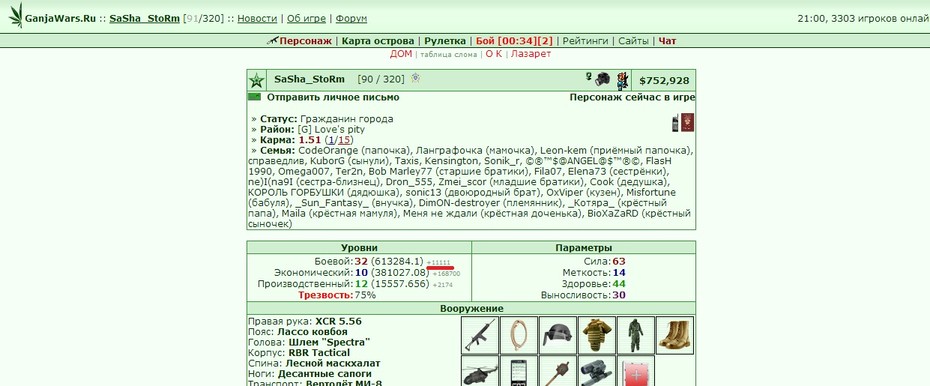
Task: Go to Рулетка in the menu
Action: [445, 41]
